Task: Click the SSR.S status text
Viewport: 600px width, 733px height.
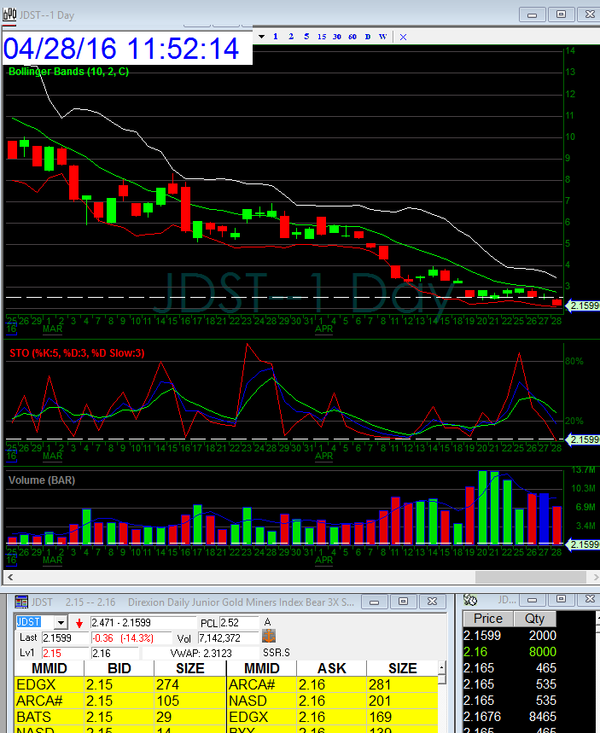Action: click(276, 653)
